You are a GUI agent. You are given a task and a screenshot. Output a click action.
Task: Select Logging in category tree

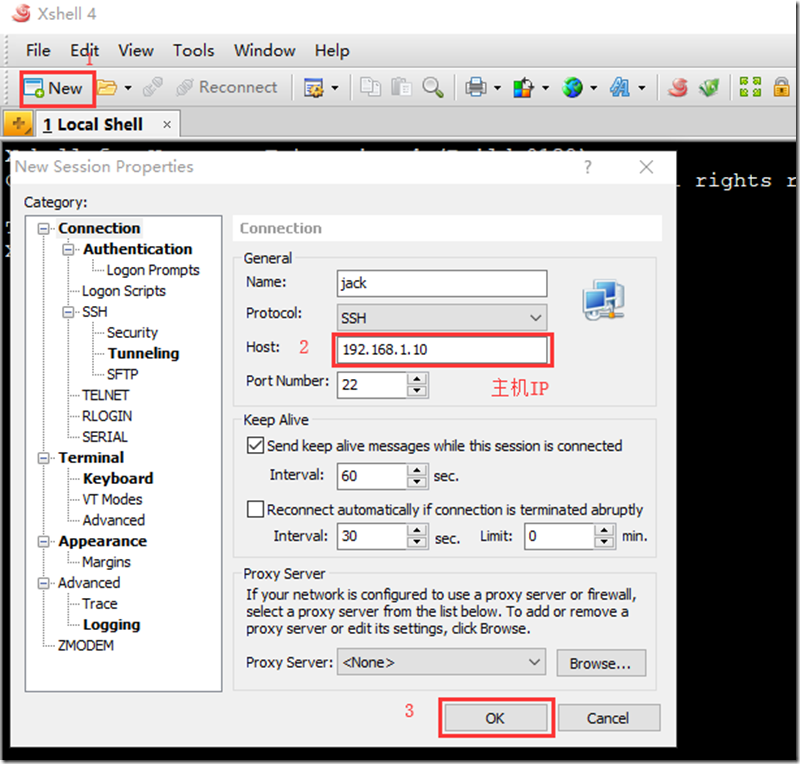(111, 625)
